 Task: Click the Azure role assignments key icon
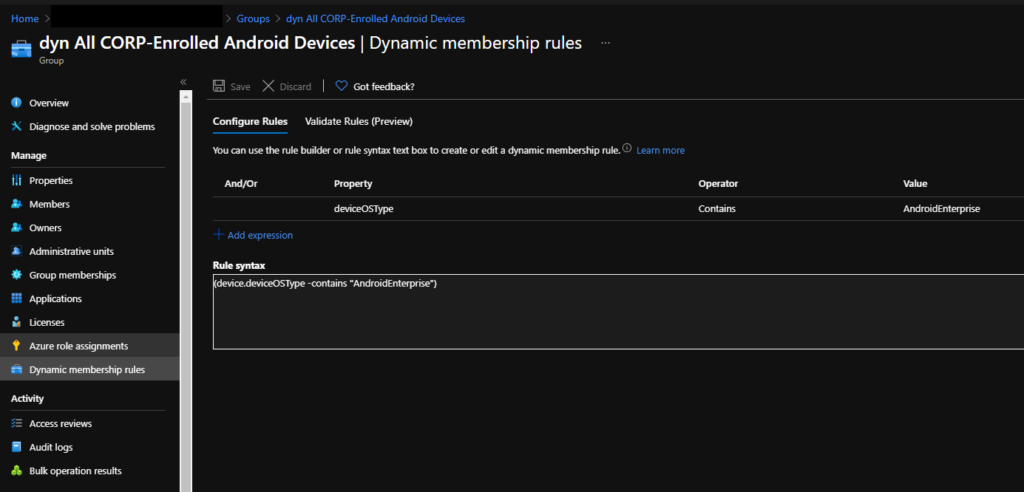point(17,346)
